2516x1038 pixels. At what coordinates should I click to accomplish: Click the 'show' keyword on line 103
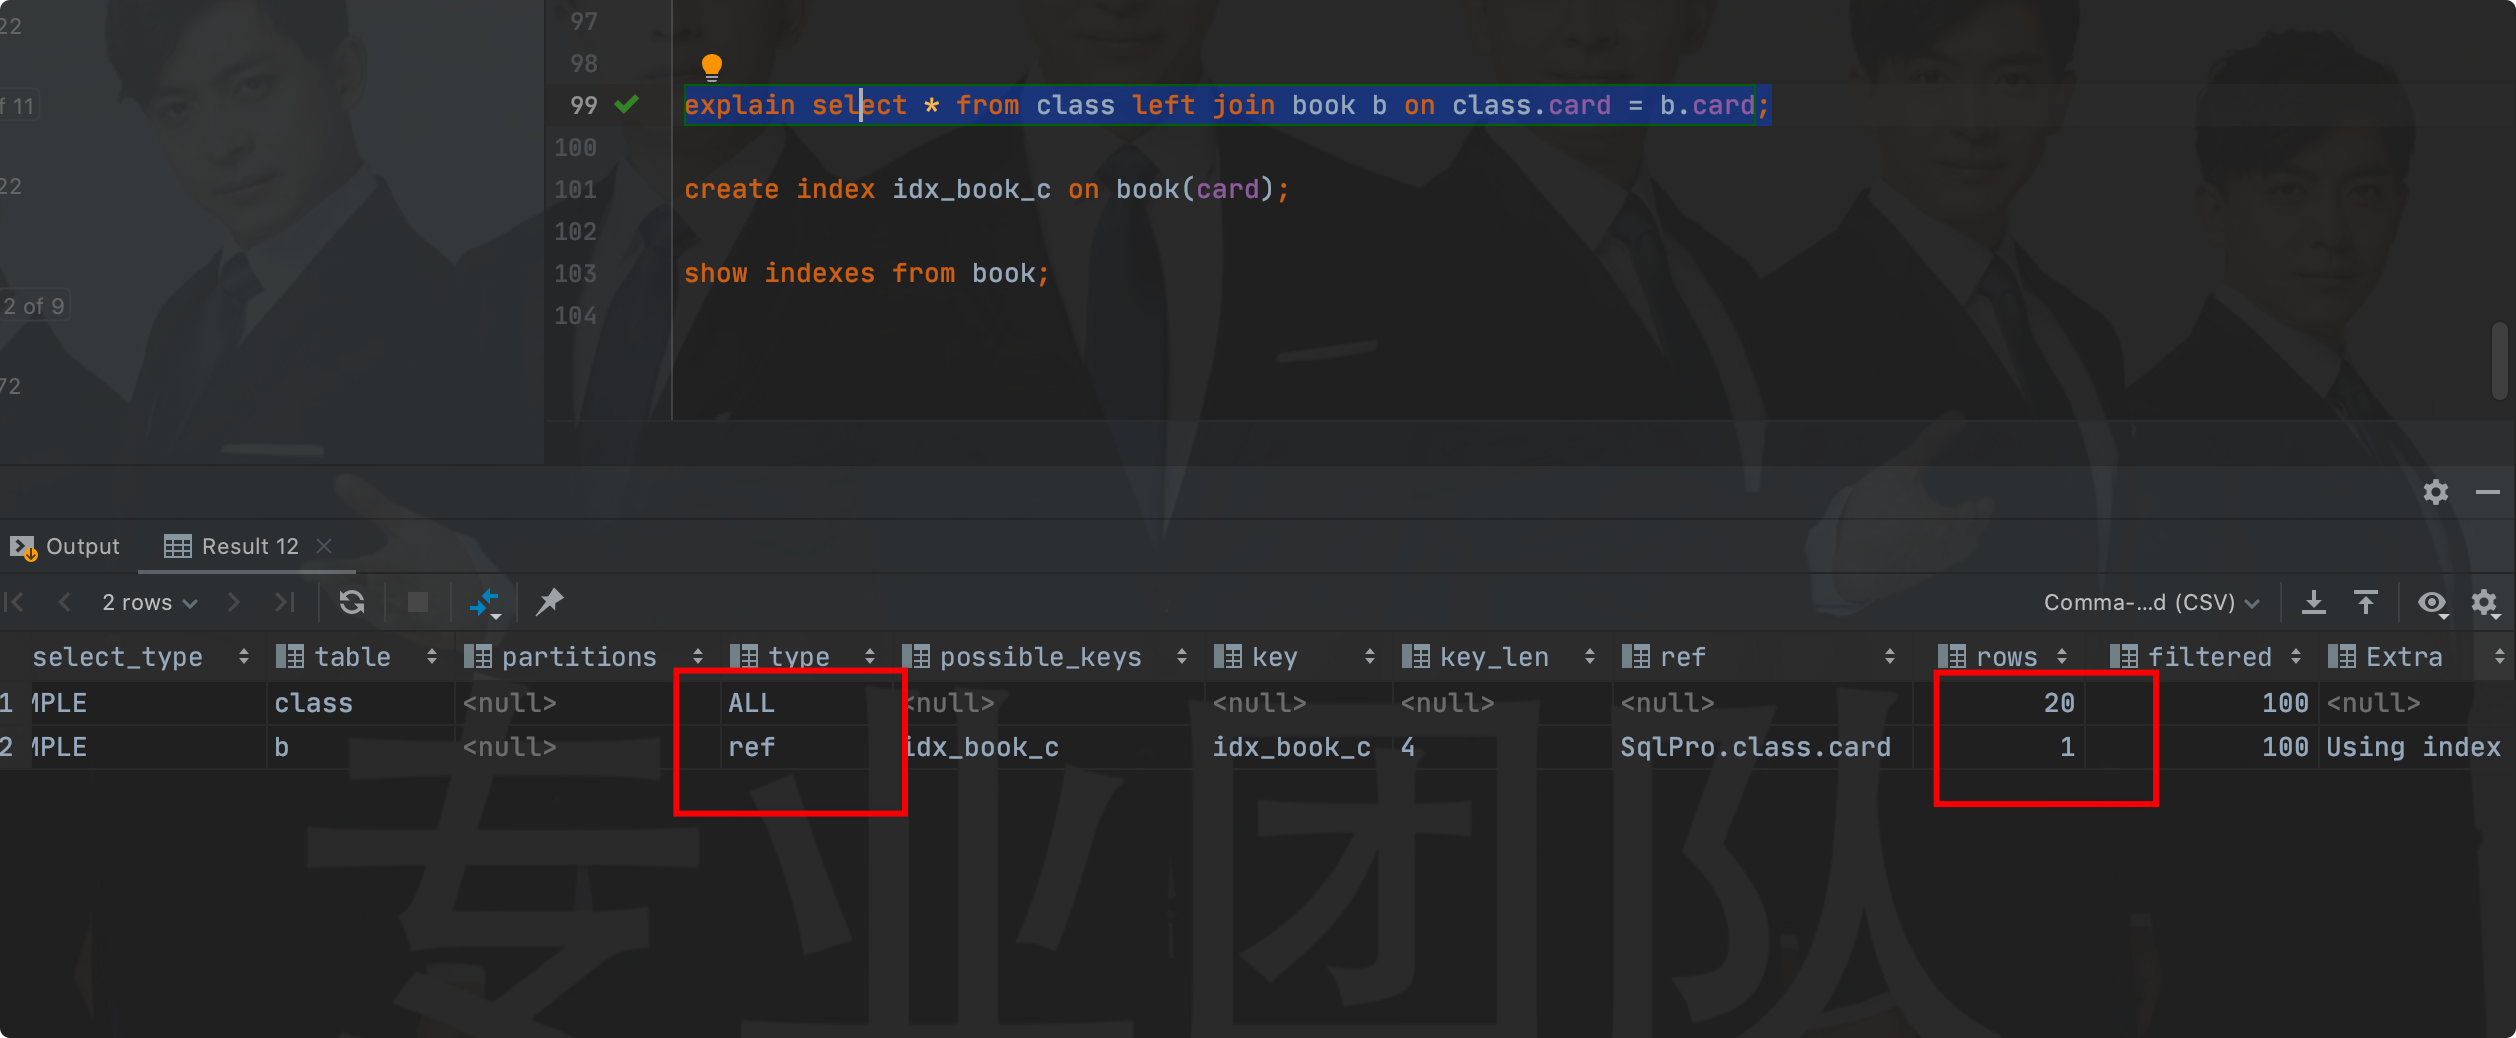716,273
